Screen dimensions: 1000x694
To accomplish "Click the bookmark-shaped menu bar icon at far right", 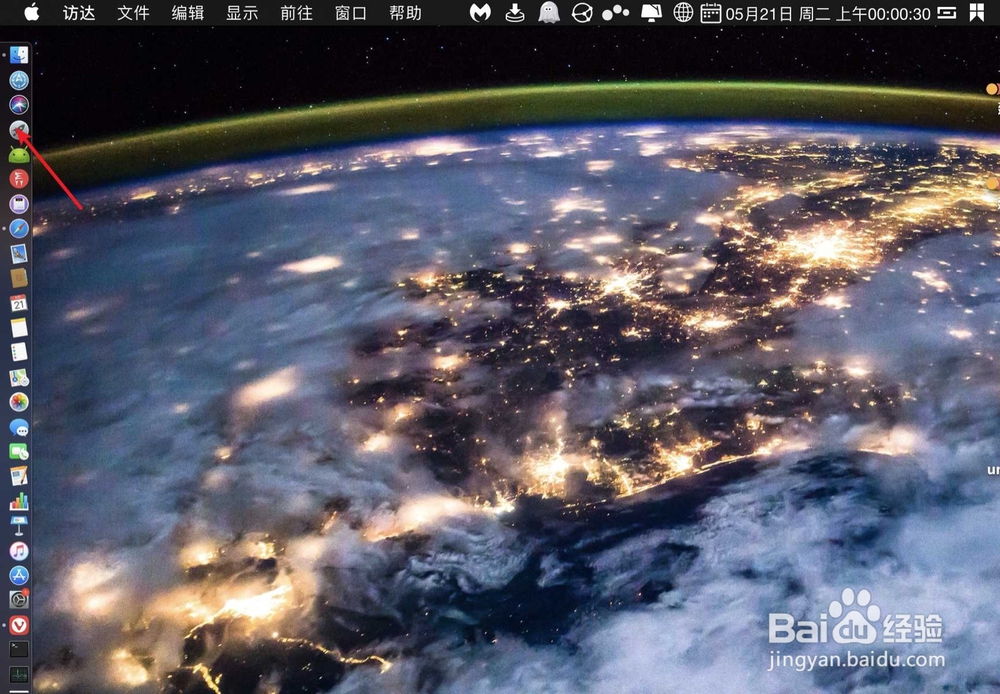I will tap(976, 13).
